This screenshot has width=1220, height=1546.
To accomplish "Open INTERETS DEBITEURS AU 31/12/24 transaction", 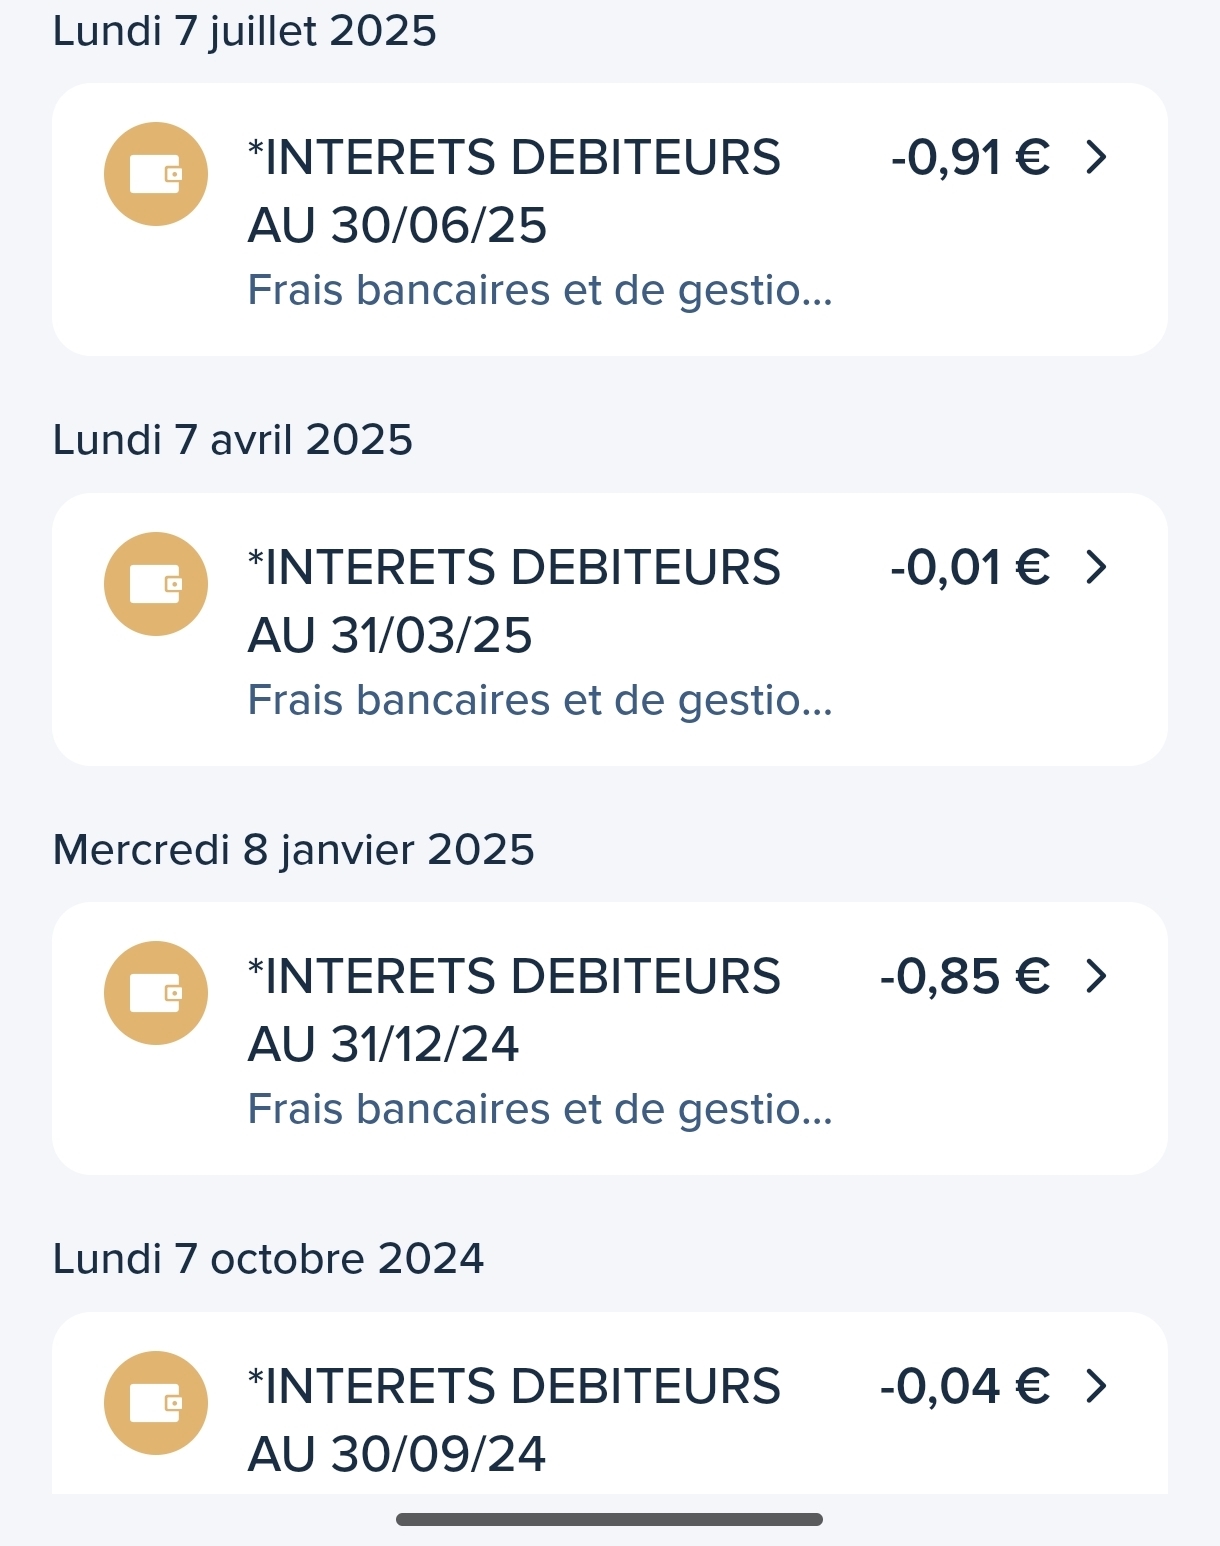I will tap(513, 1010).
